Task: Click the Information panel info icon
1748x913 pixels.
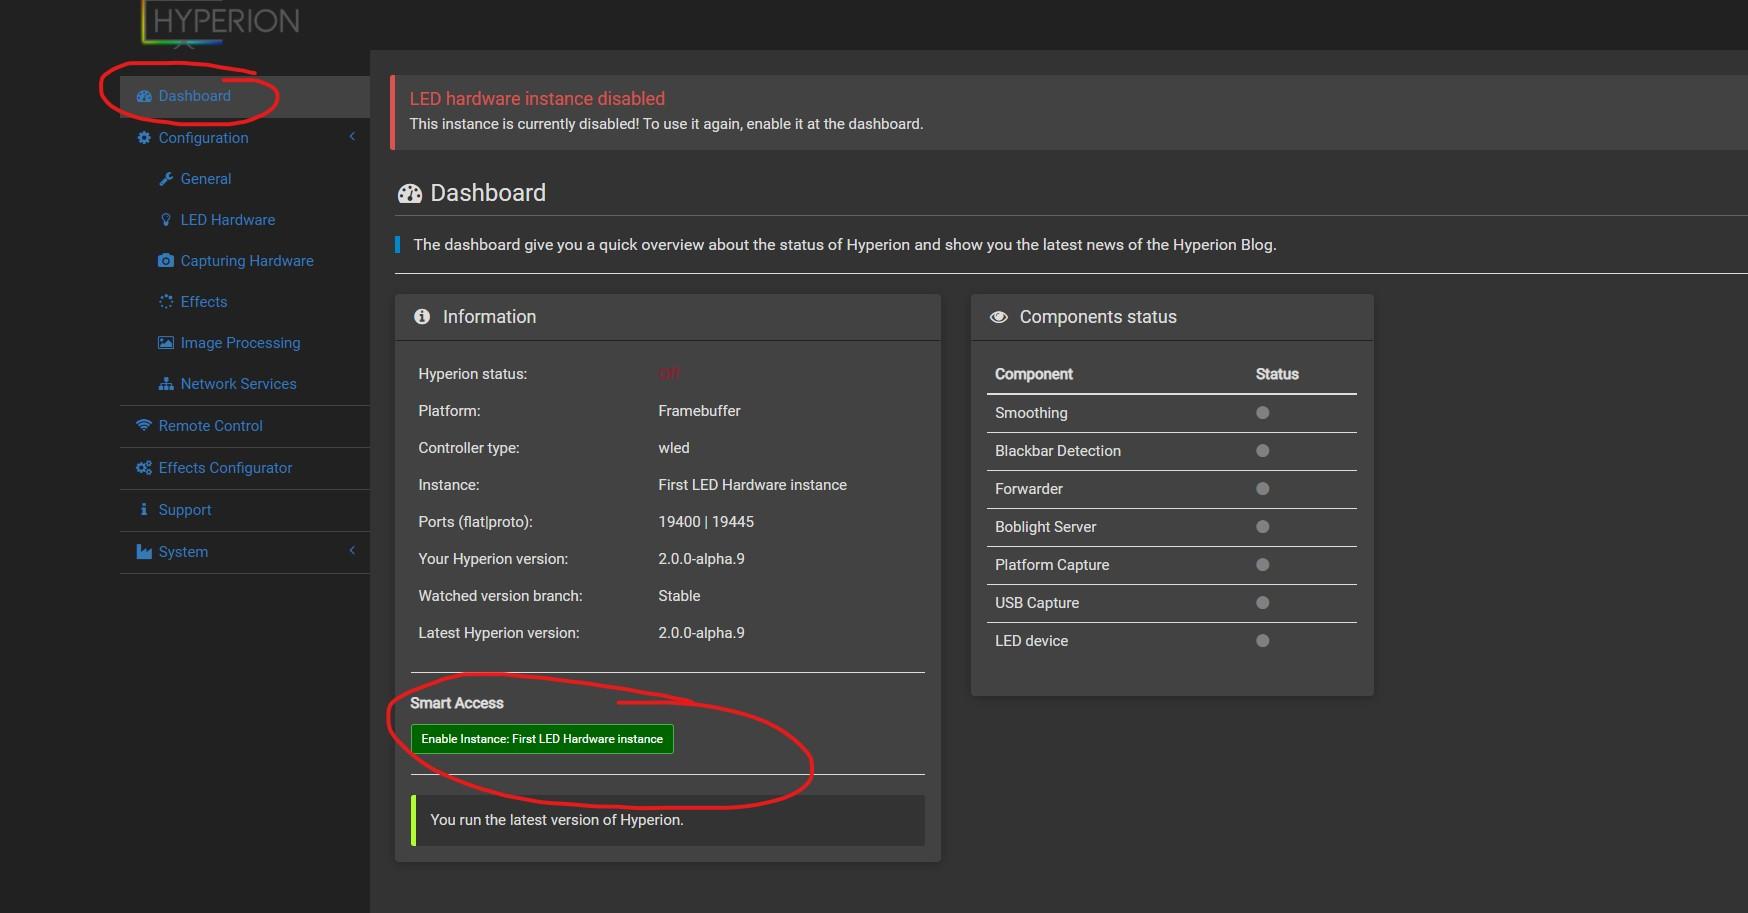Action: (x=422, y=317)
